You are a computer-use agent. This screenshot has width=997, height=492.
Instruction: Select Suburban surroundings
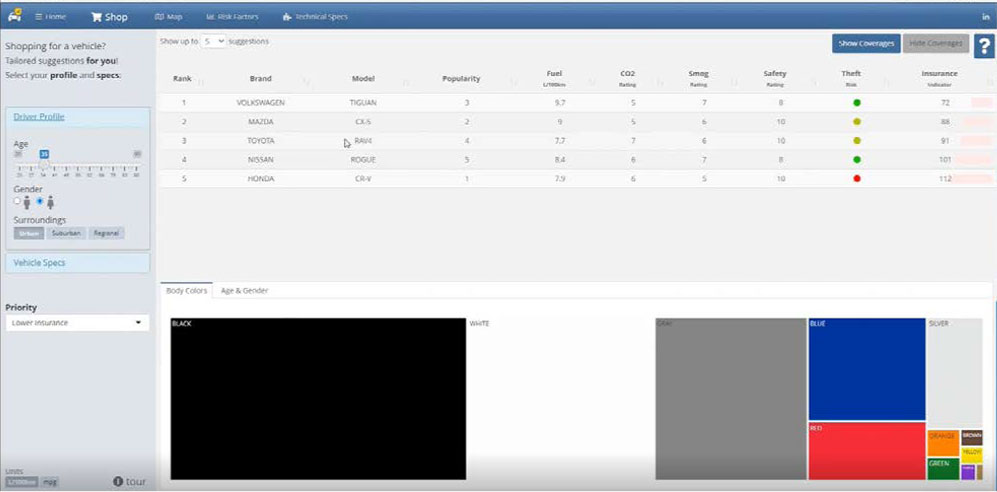click(66, 233)
